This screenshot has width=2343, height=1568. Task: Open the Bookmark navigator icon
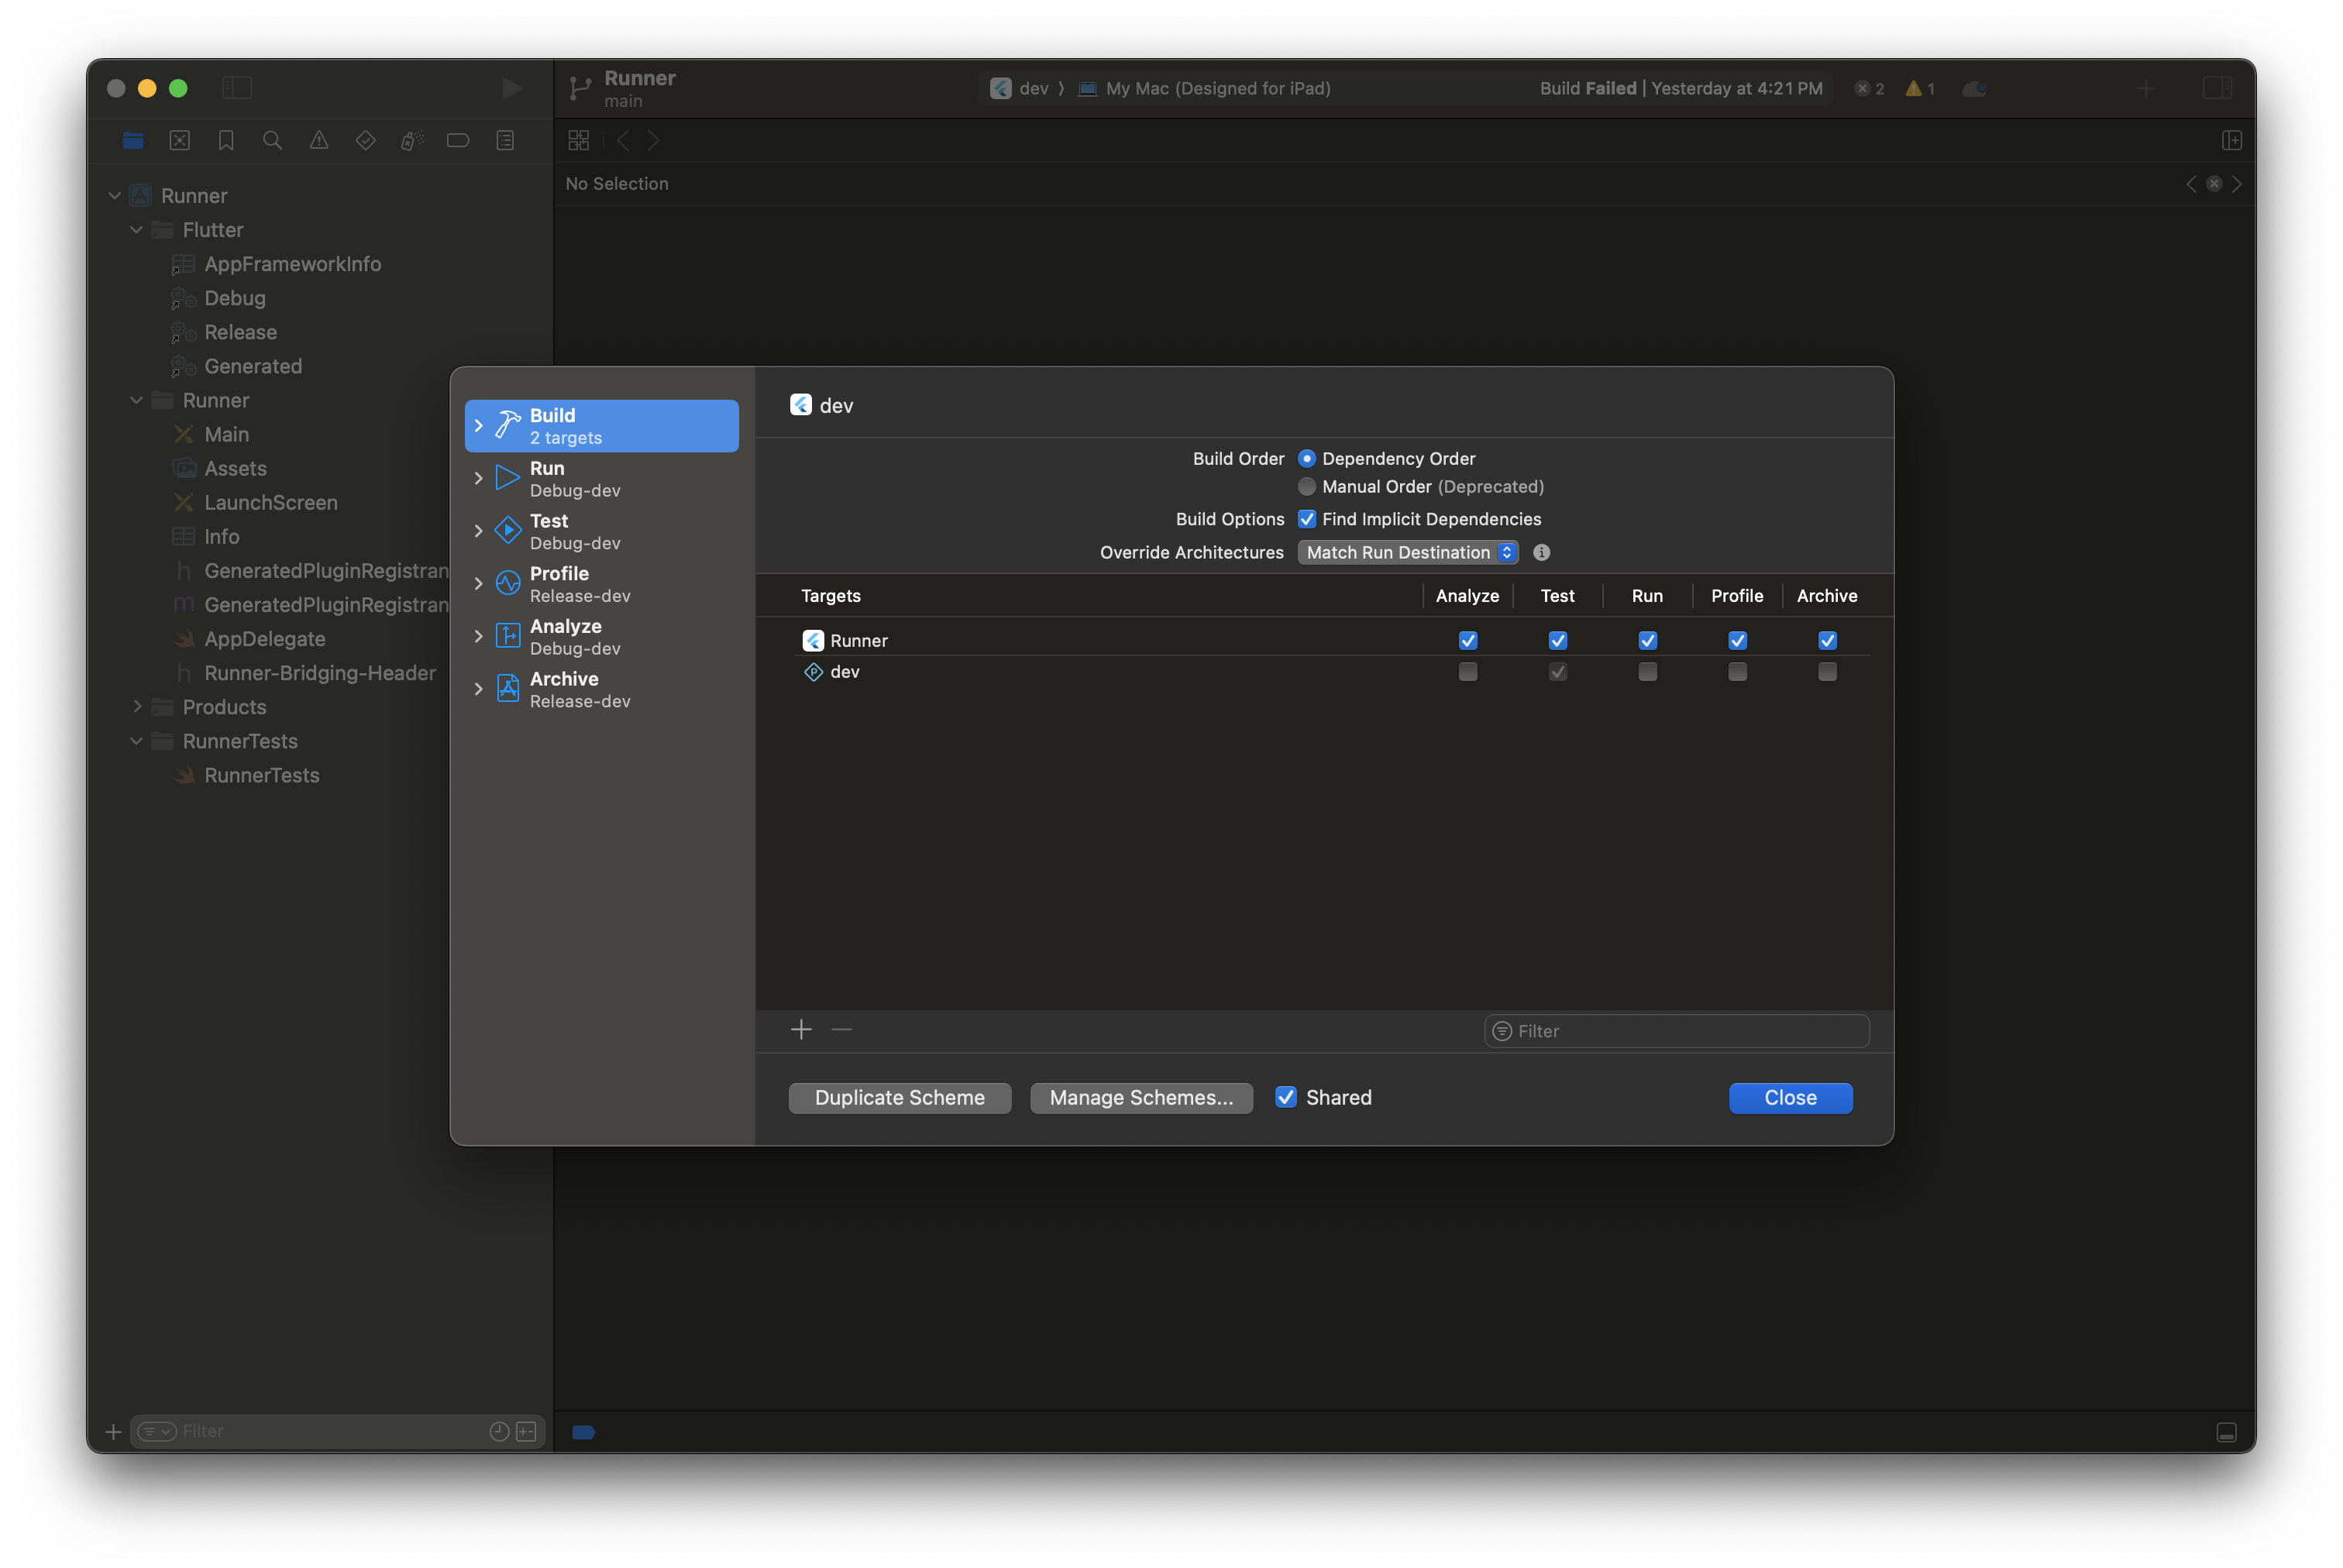[226, 141]
